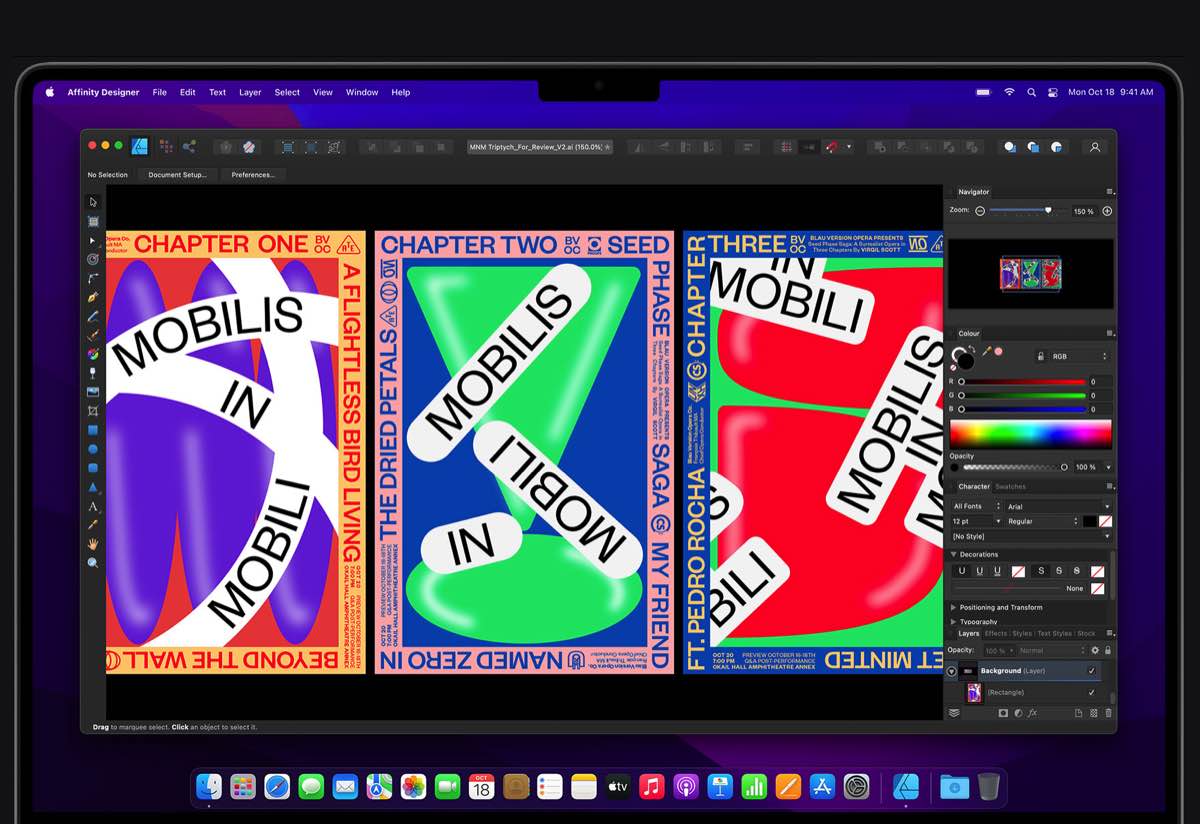Image resolution: width=1200 pixels, height=824 pixels.
Task: Collapse the Background layer group
Action: coord(952,671)
